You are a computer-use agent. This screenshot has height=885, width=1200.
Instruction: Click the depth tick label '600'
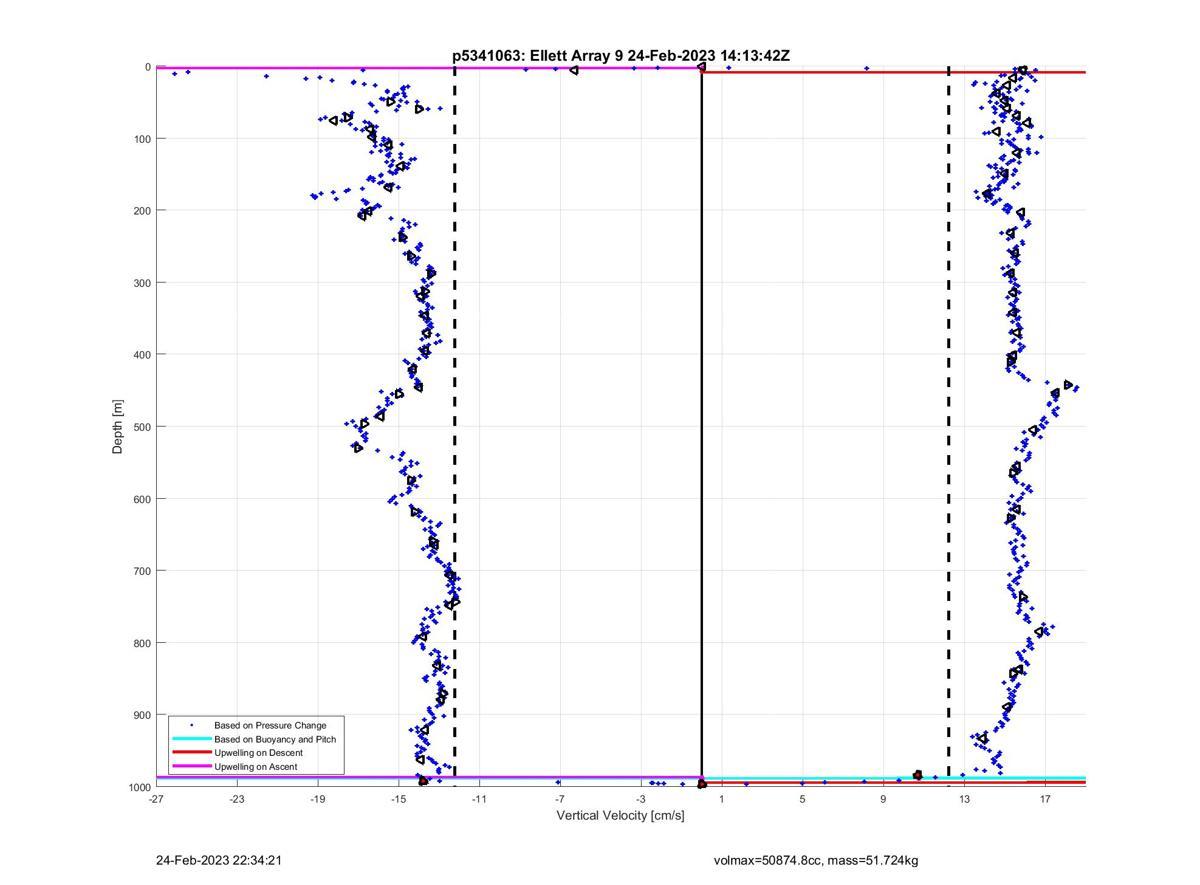click(x=142, y=499)
